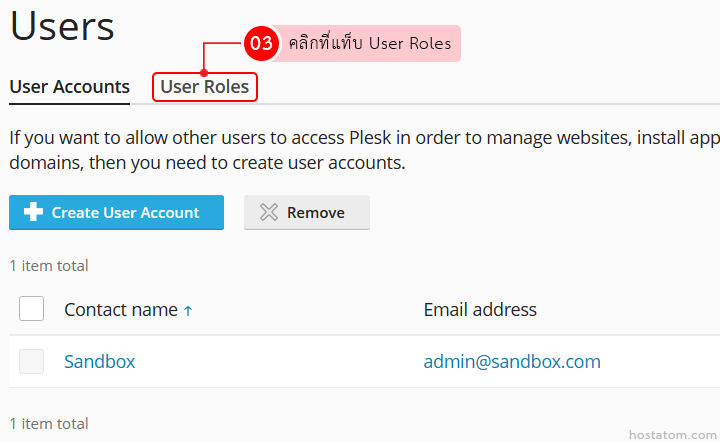Open the admin@sandbox.com email link

(x=512, y=361)
